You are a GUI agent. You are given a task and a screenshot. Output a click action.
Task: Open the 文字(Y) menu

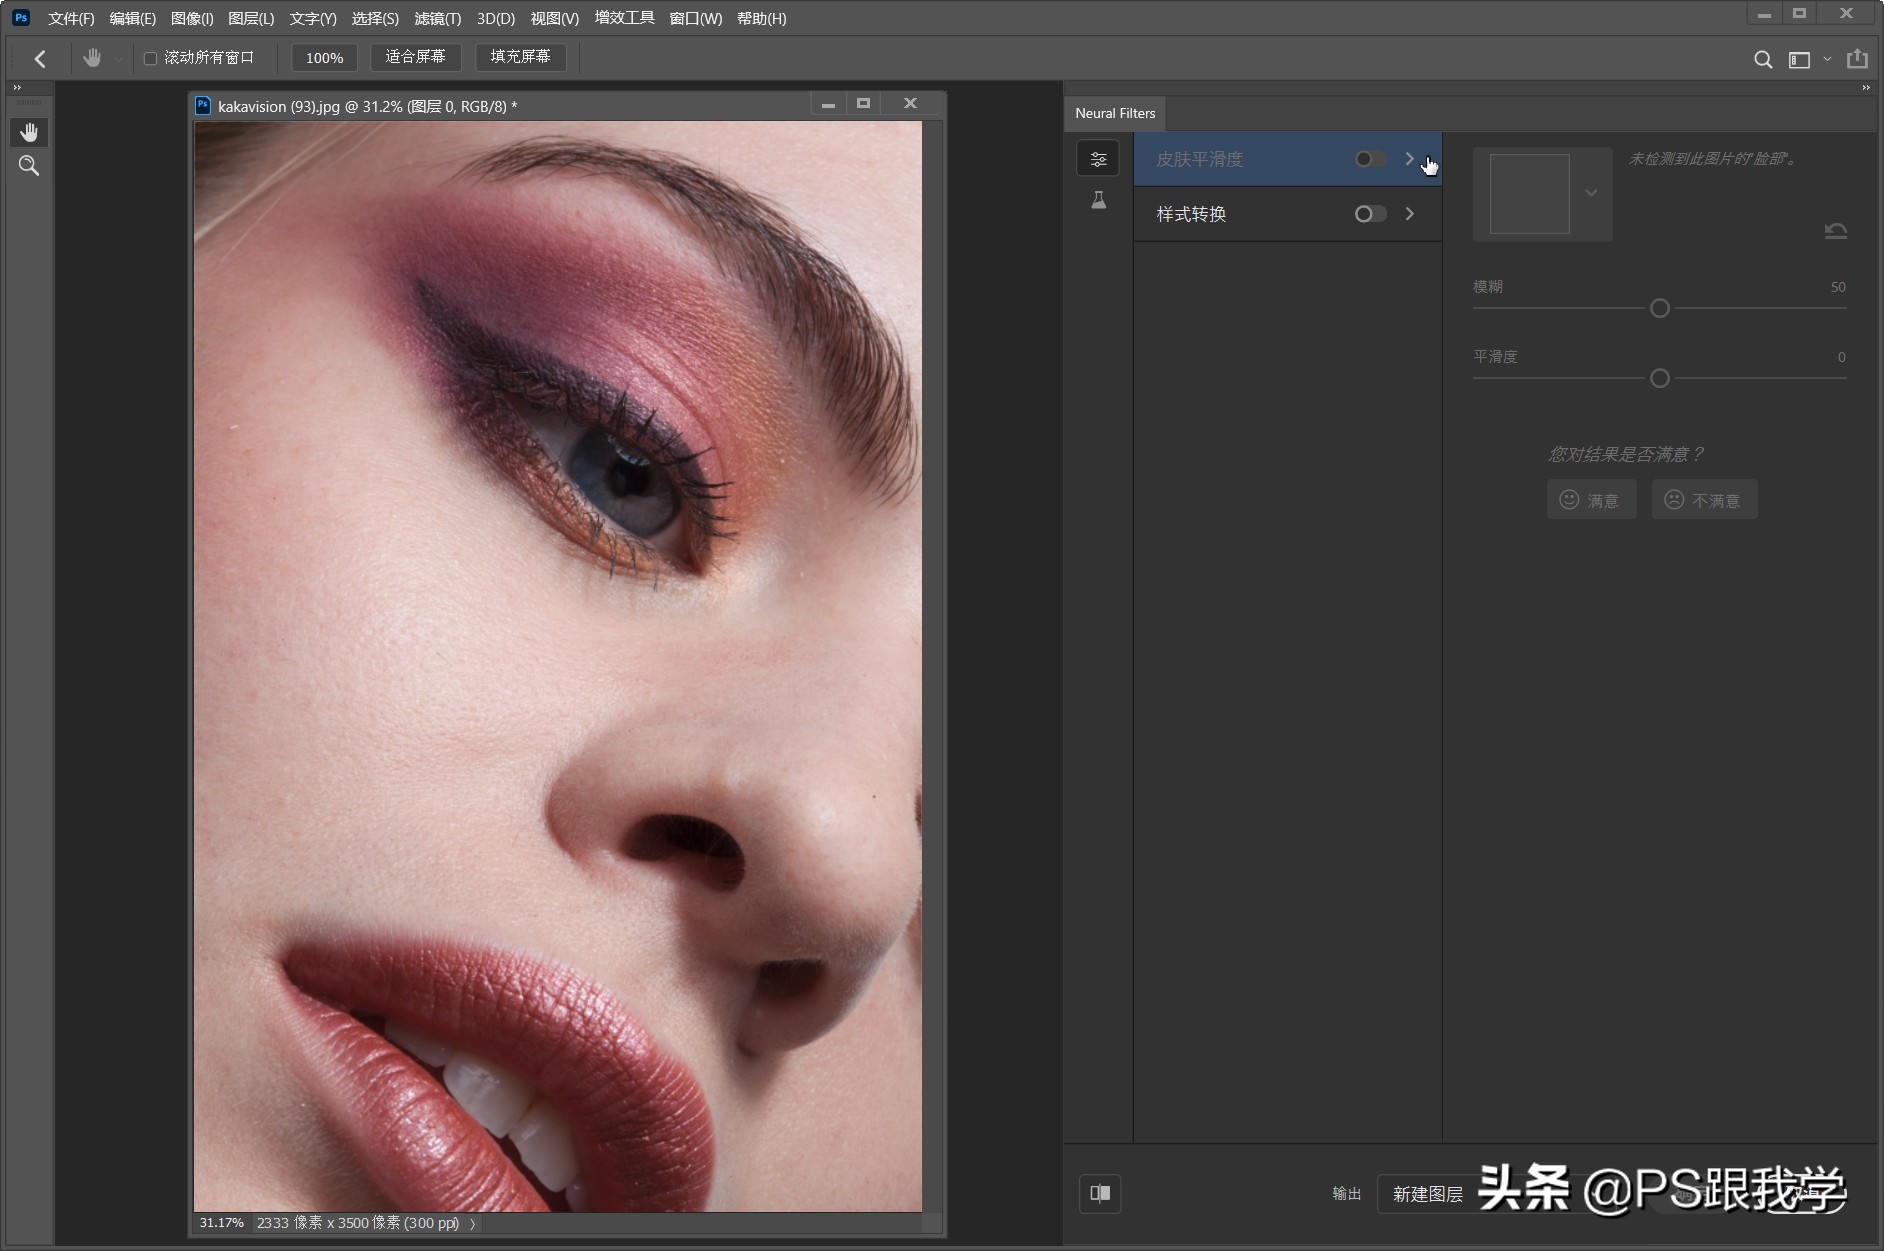point(313,18)
